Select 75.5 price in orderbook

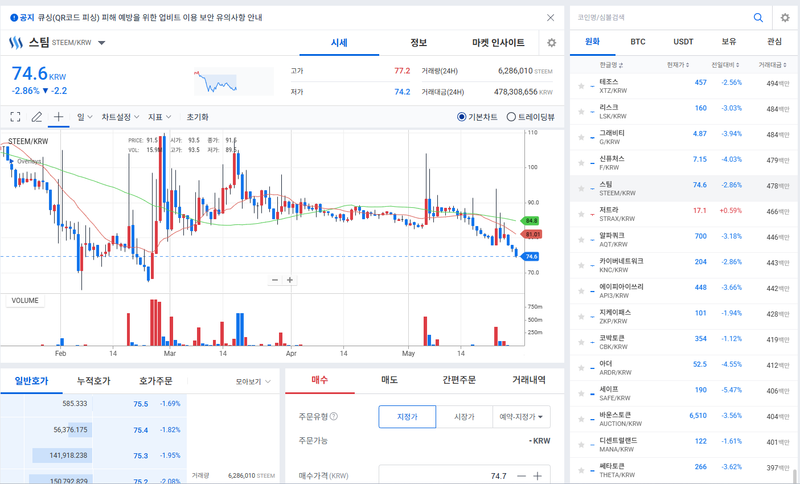point(141,404)
